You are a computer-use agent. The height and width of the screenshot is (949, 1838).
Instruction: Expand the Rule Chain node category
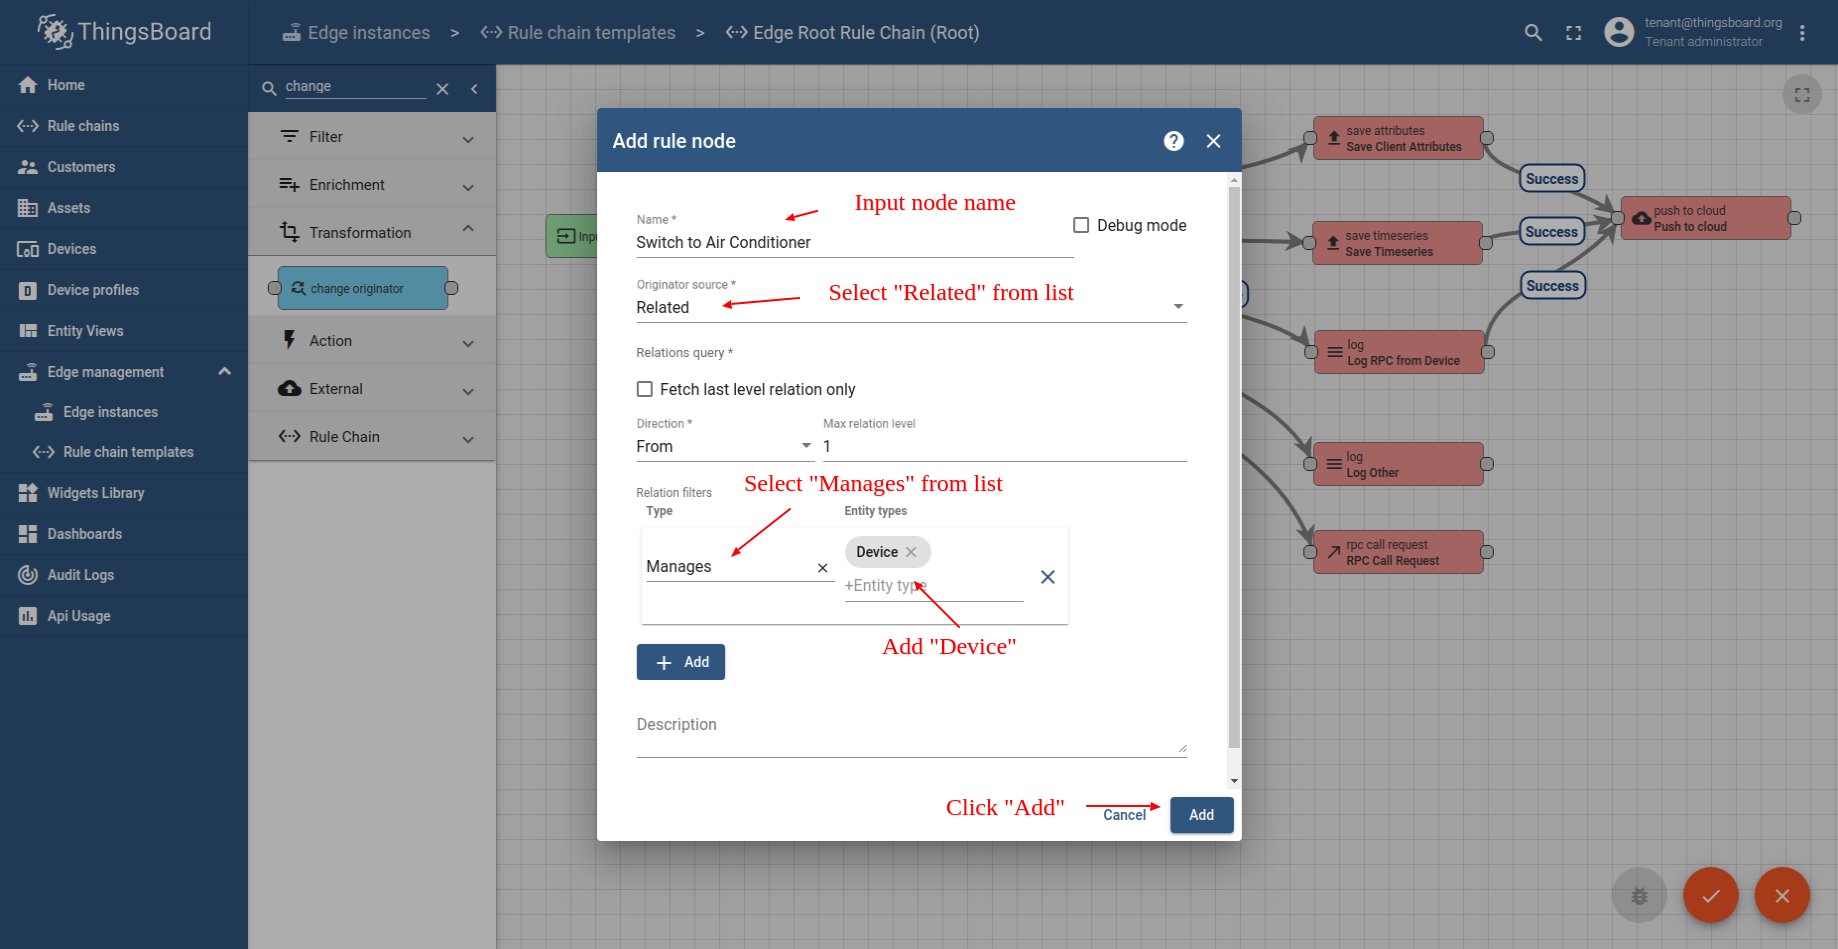tap(372, 437)
